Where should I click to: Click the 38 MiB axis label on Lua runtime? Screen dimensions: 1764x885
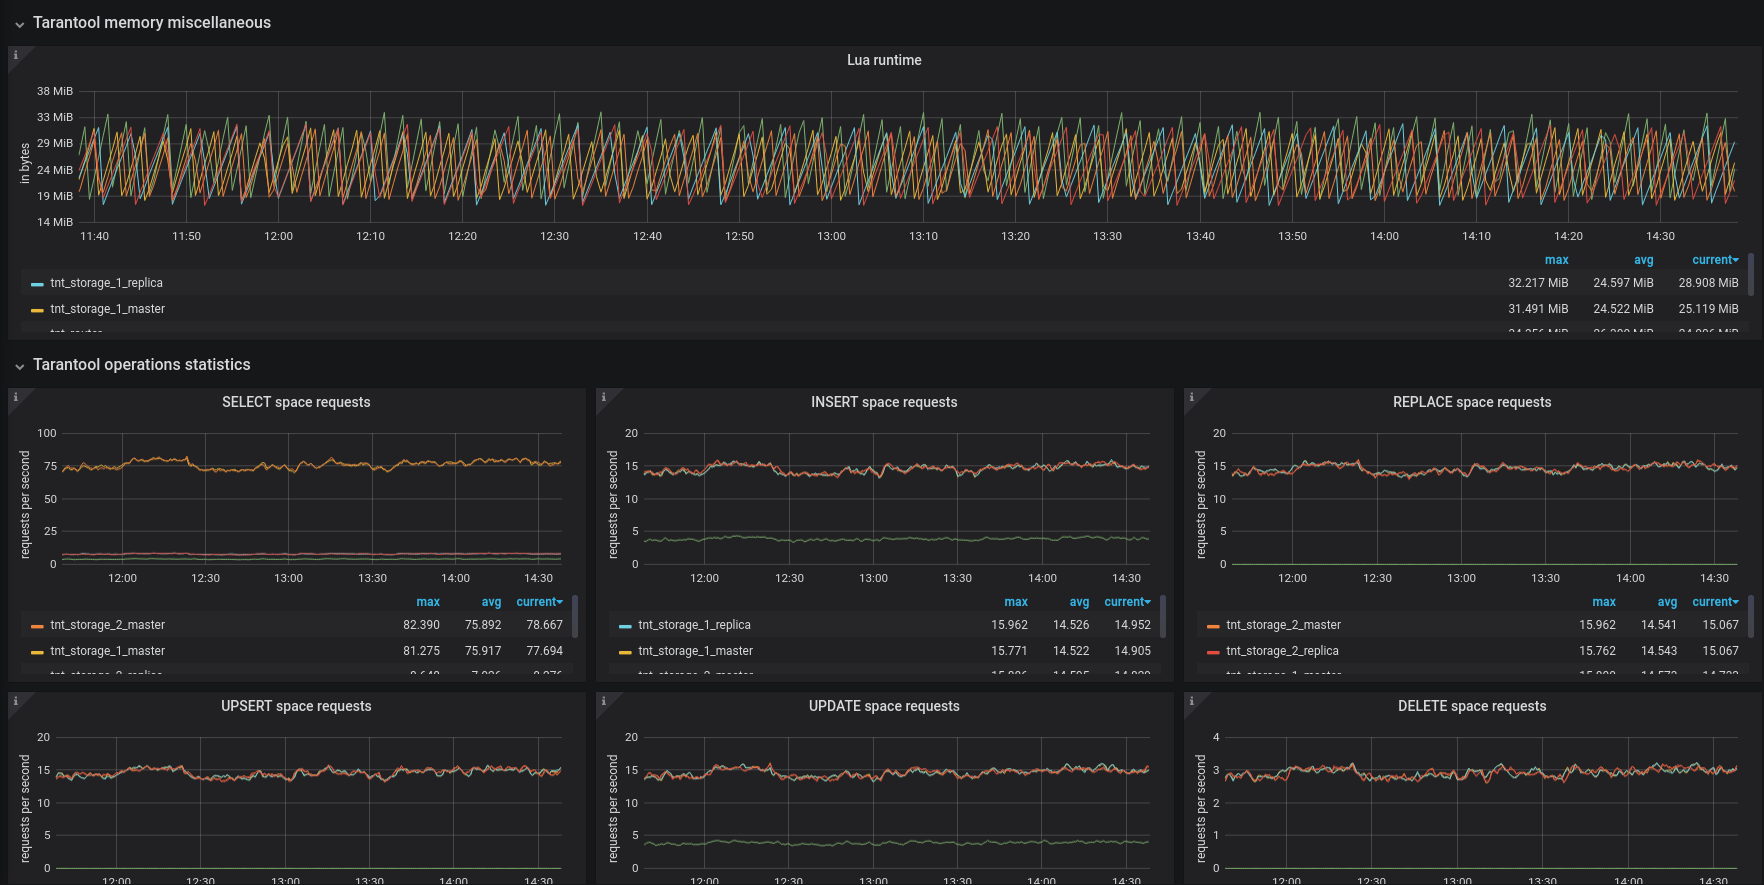pos(55,91)
